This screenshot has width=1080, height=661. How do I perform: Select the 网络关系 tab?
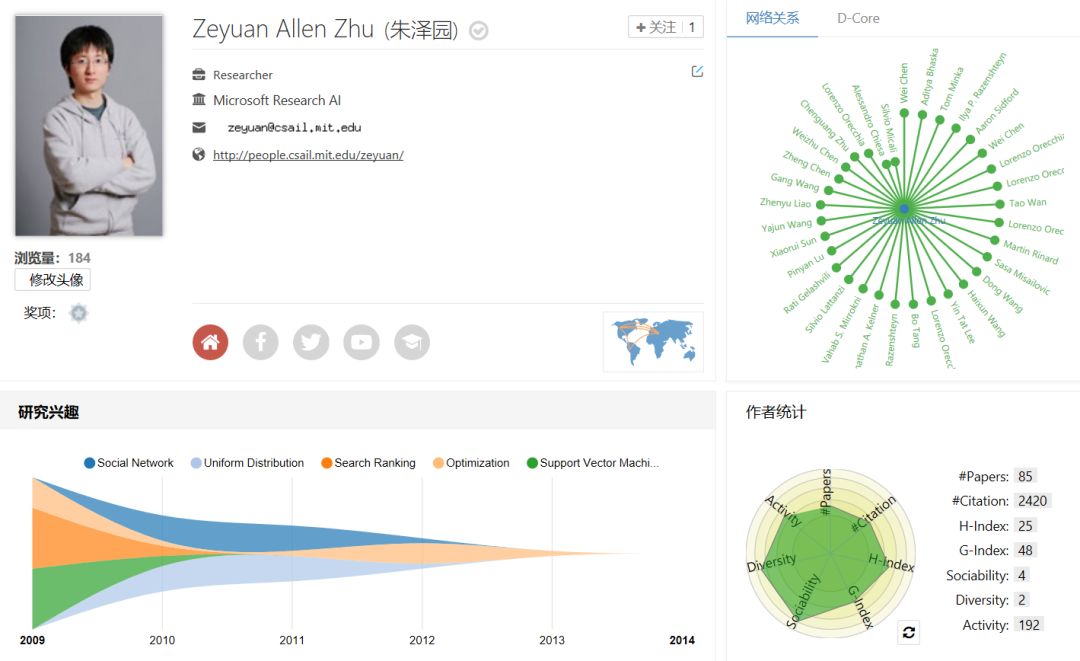(x=772, y=18)
